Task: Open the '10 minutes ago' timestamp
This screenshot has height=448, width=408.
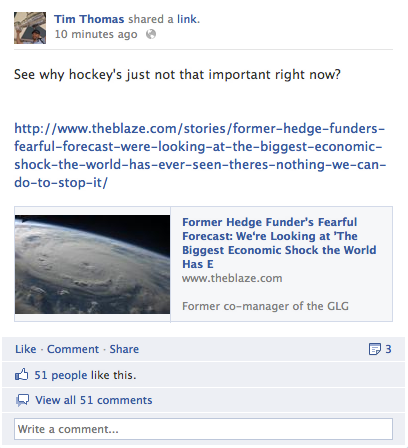Action: pyautogui.click(x=96, y=34)
